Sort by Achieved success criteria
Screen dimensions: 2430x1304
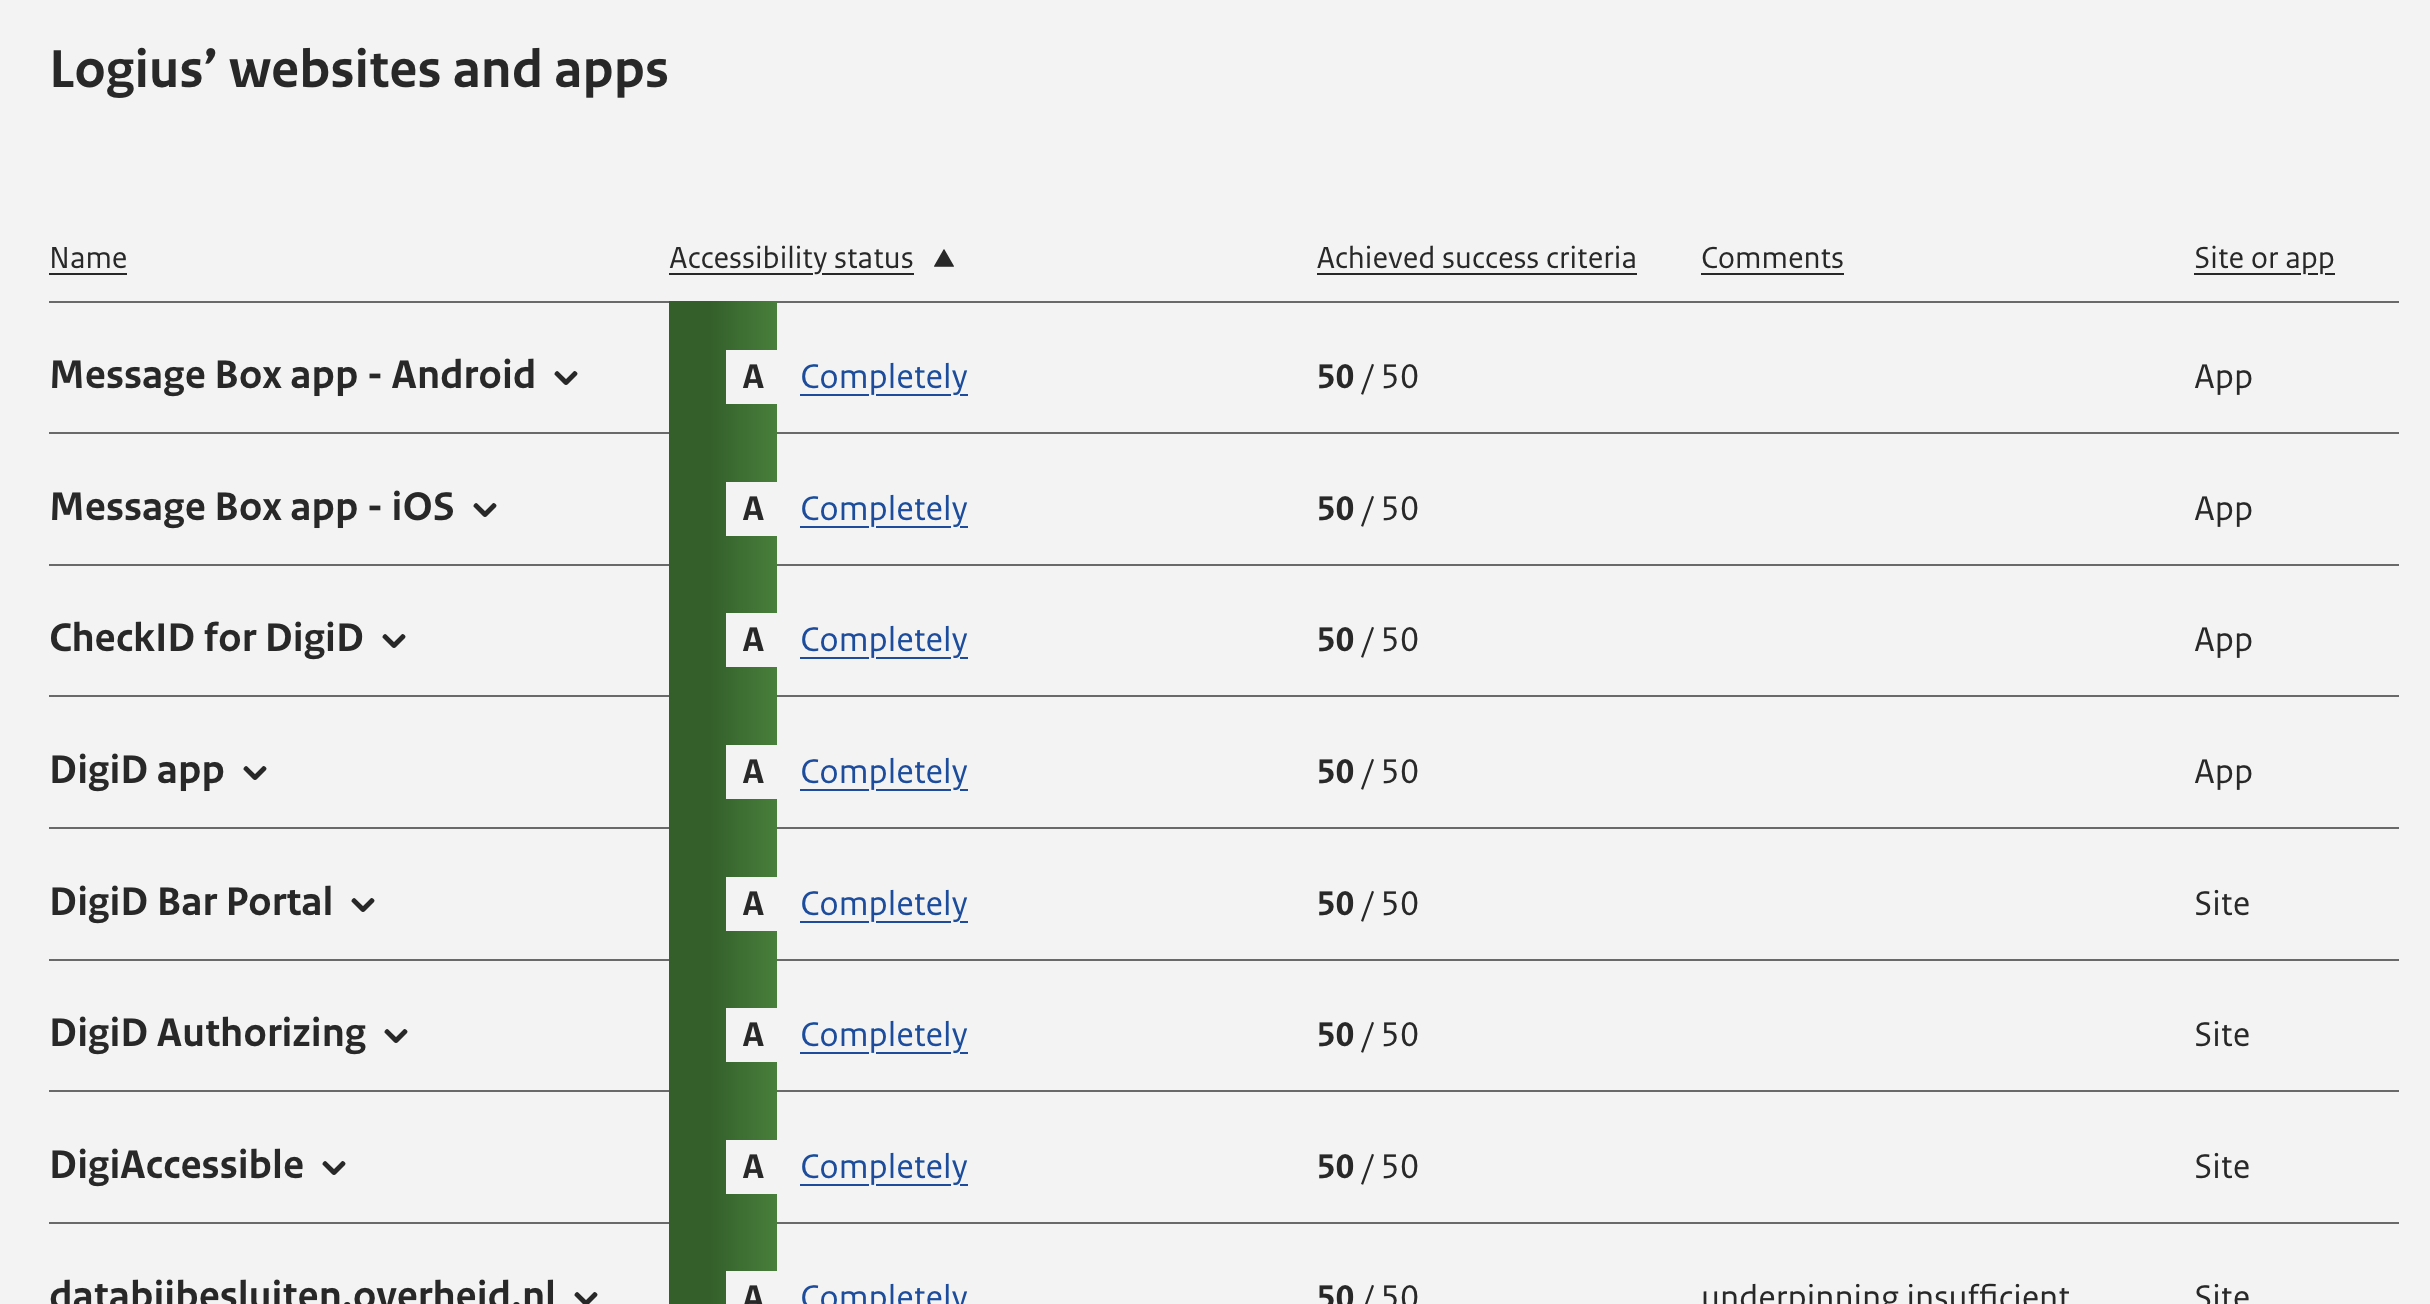[x=1476, y=258]
